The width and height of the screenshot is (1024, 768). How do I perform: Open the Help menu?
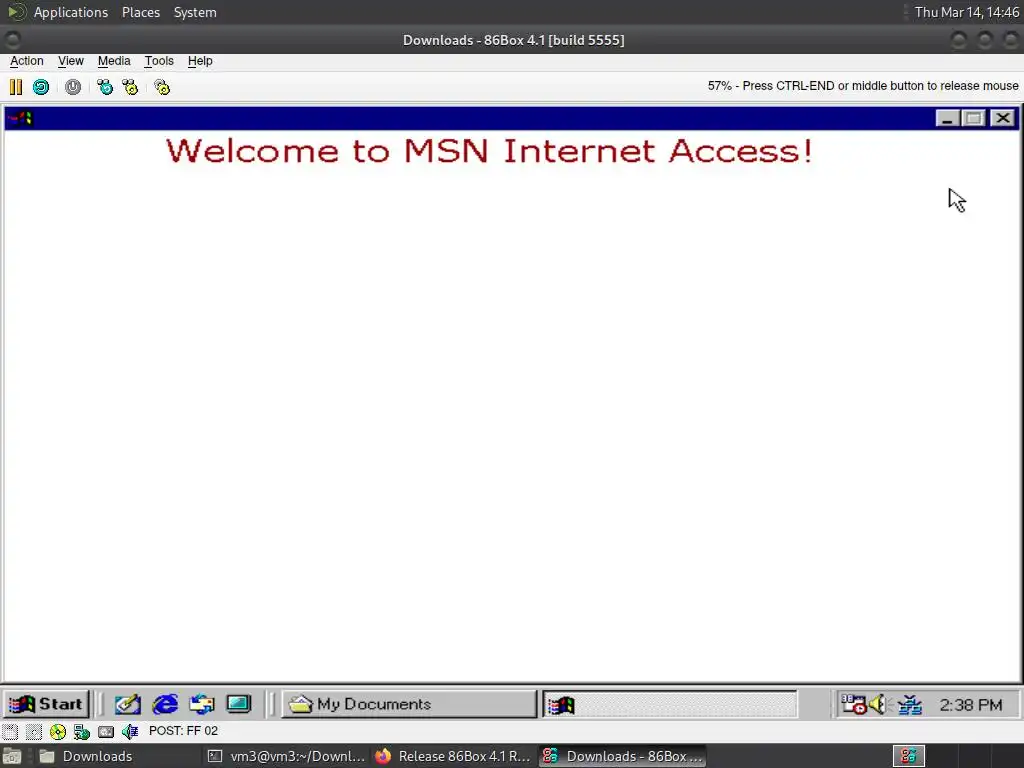[x=200, y=61]
